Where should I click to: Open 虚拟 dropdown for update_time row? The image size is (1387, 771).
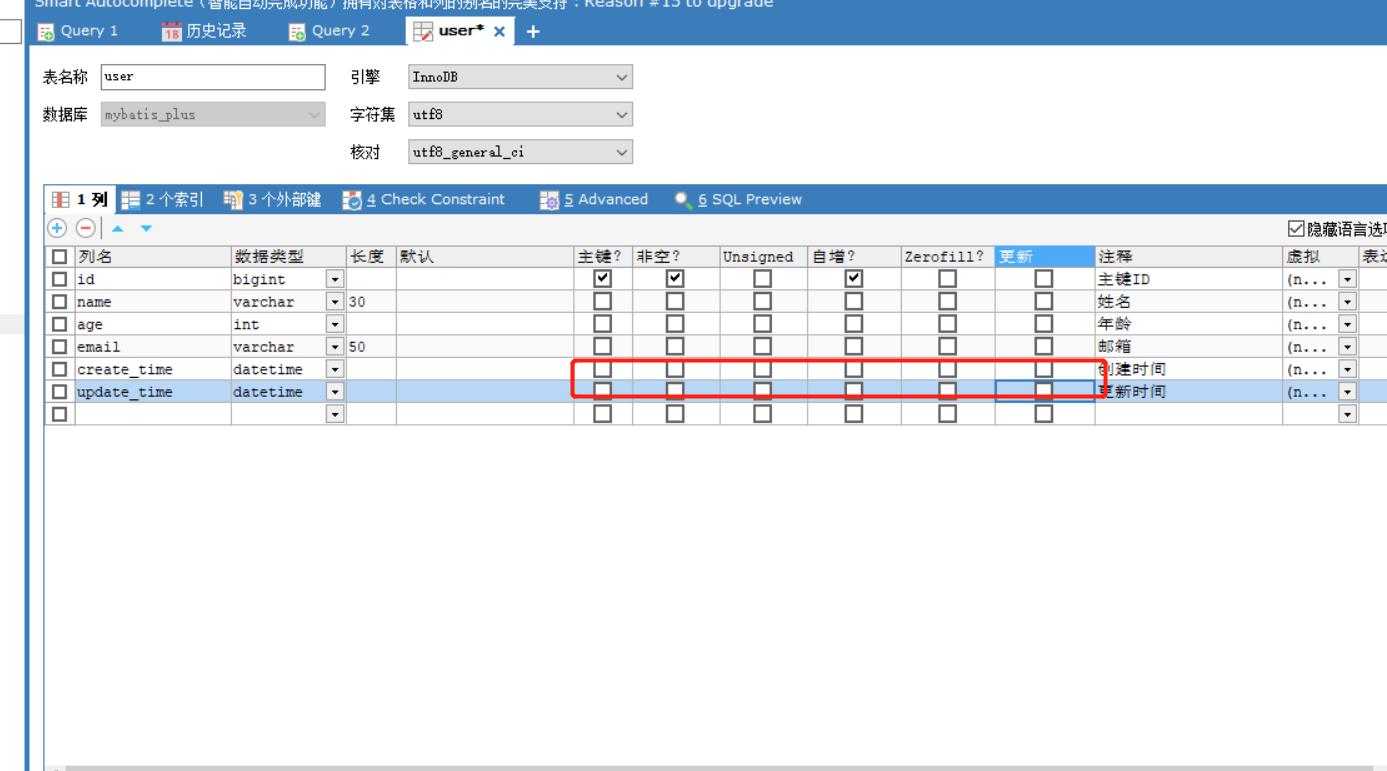pyautogui.click(x=1347, y=392)
